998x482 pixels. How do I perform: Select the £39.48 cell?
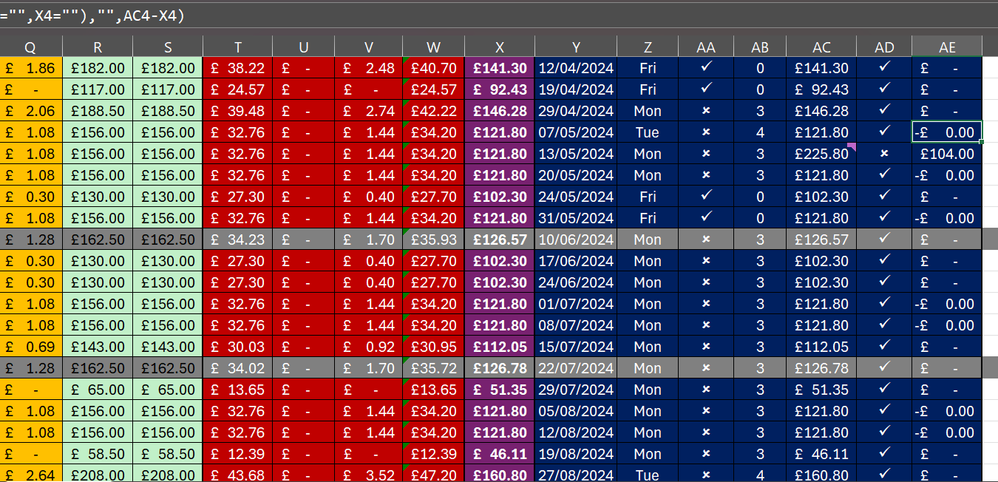coord(237,111)
